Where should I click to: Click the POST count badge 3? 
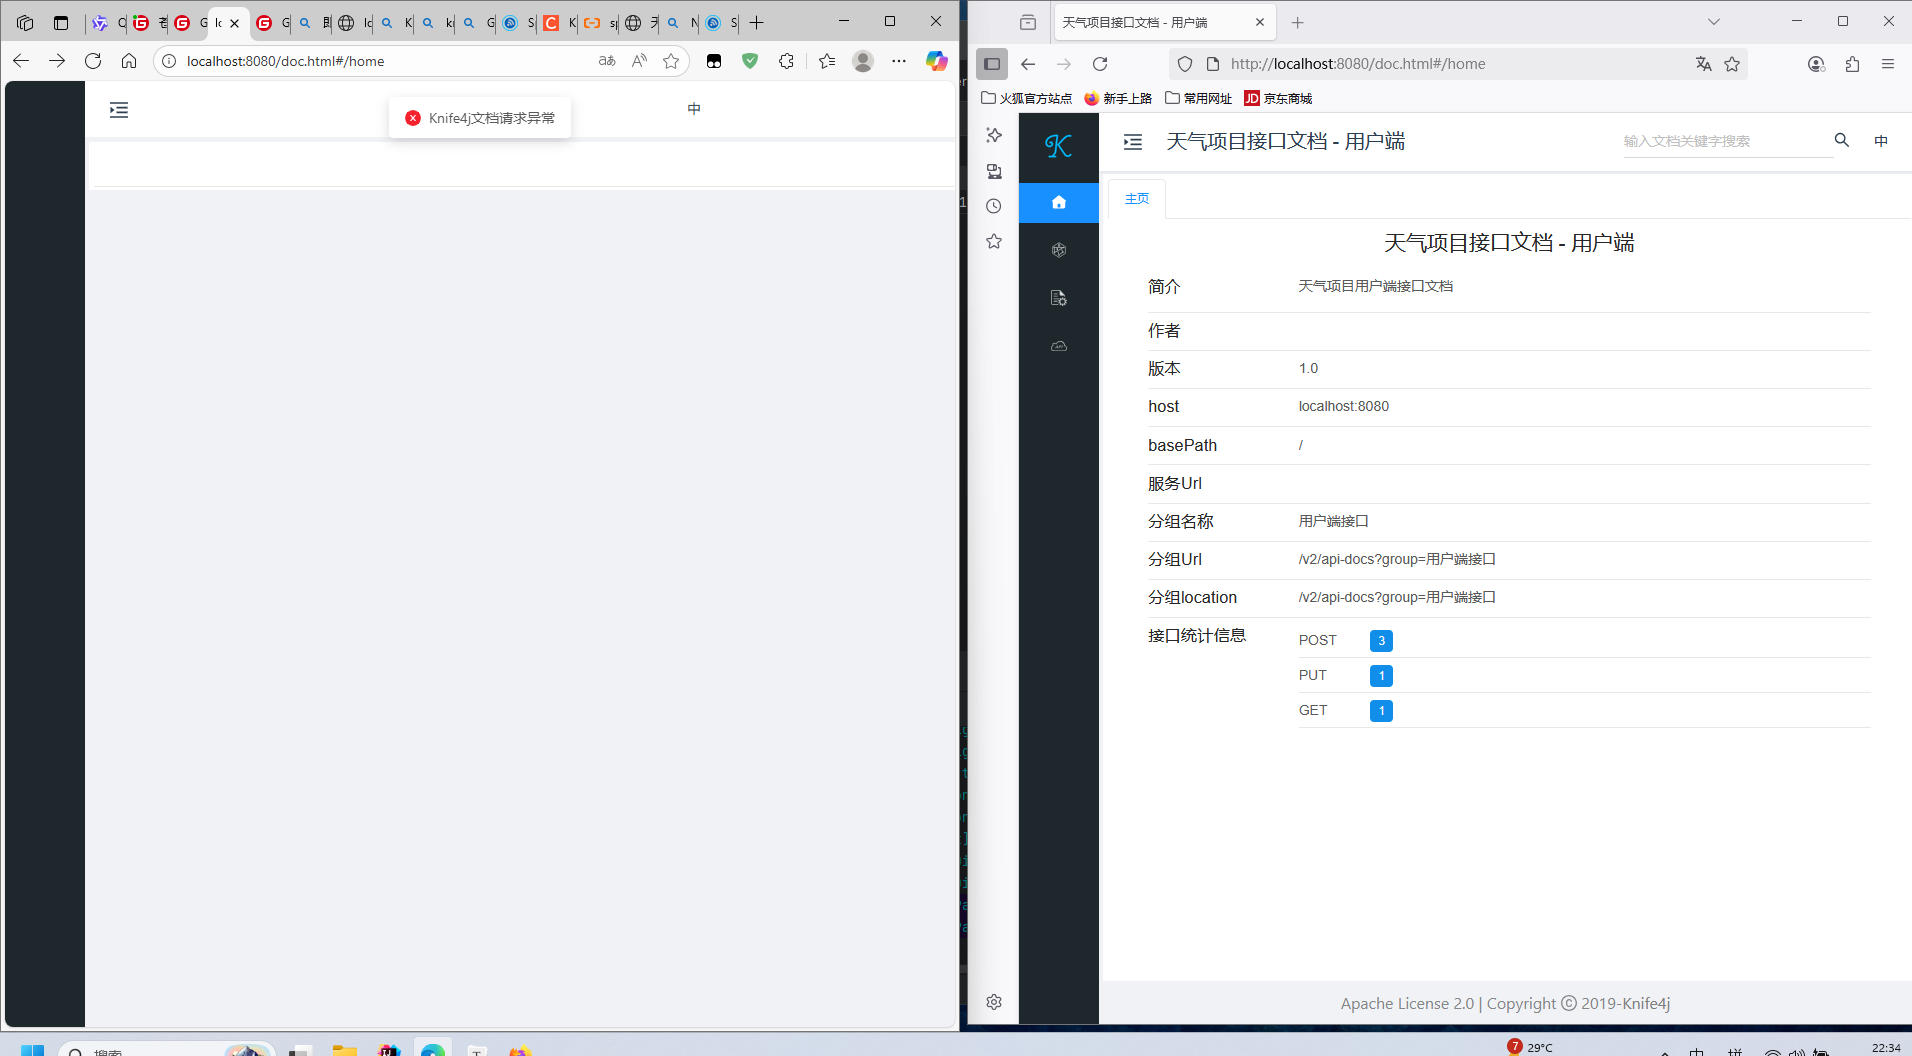coord(1381,641)
